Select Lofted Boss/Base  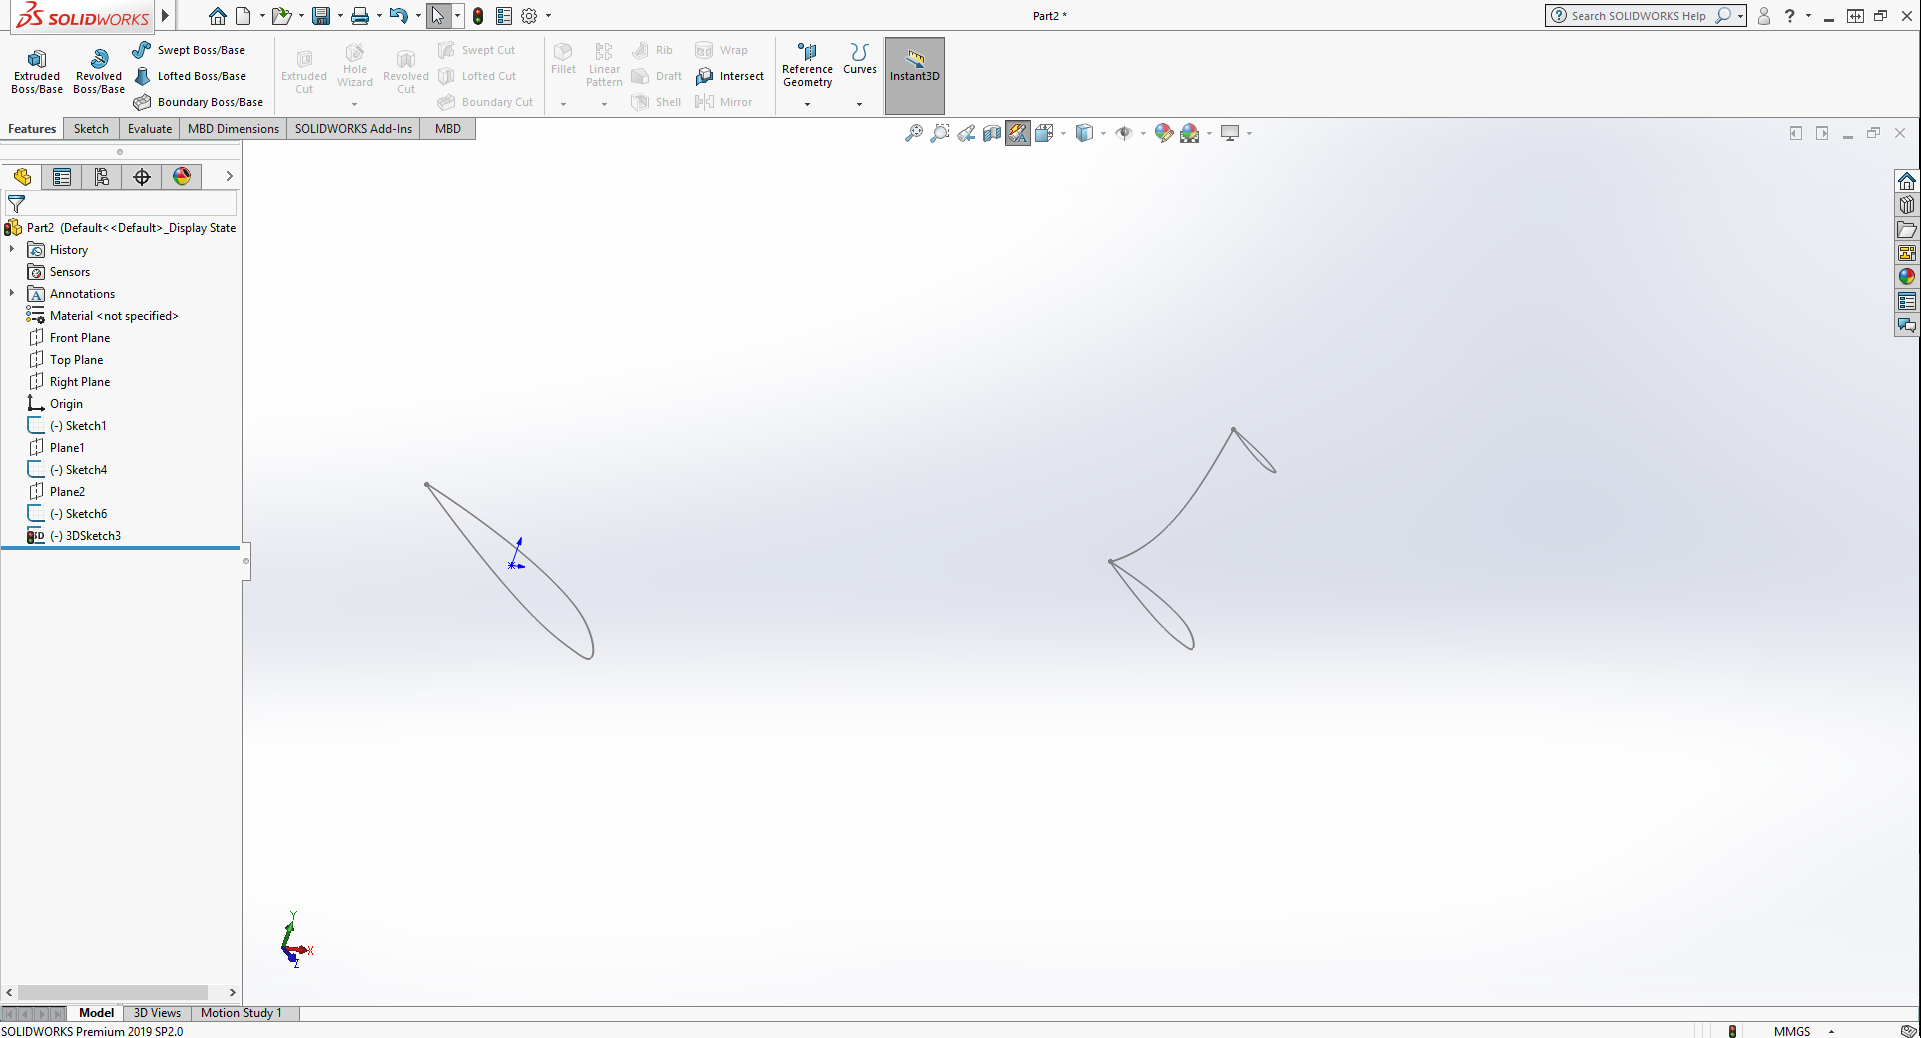(190, 76)
